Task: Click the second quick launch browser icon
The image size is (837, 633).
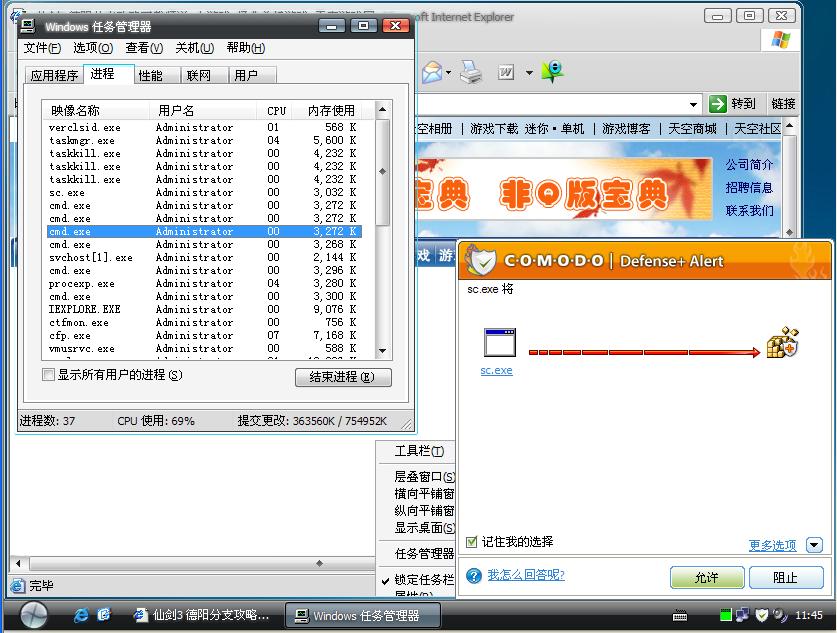Action: (x=104, y=615)
